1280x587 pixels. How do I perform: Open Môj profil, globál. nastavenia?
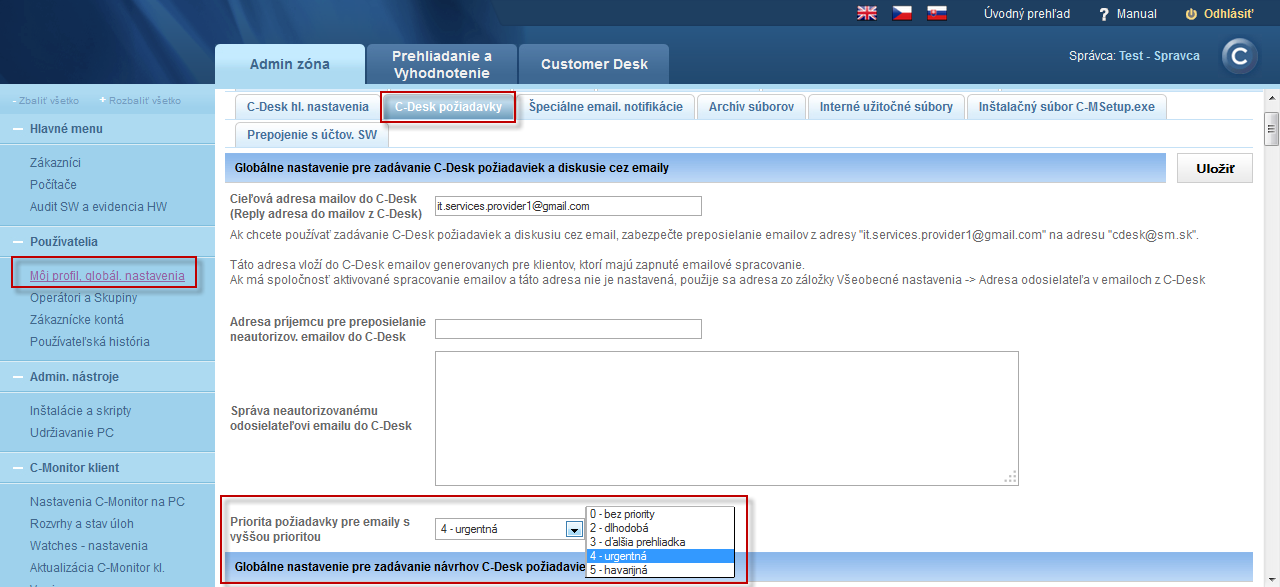[x=107, y=276]
